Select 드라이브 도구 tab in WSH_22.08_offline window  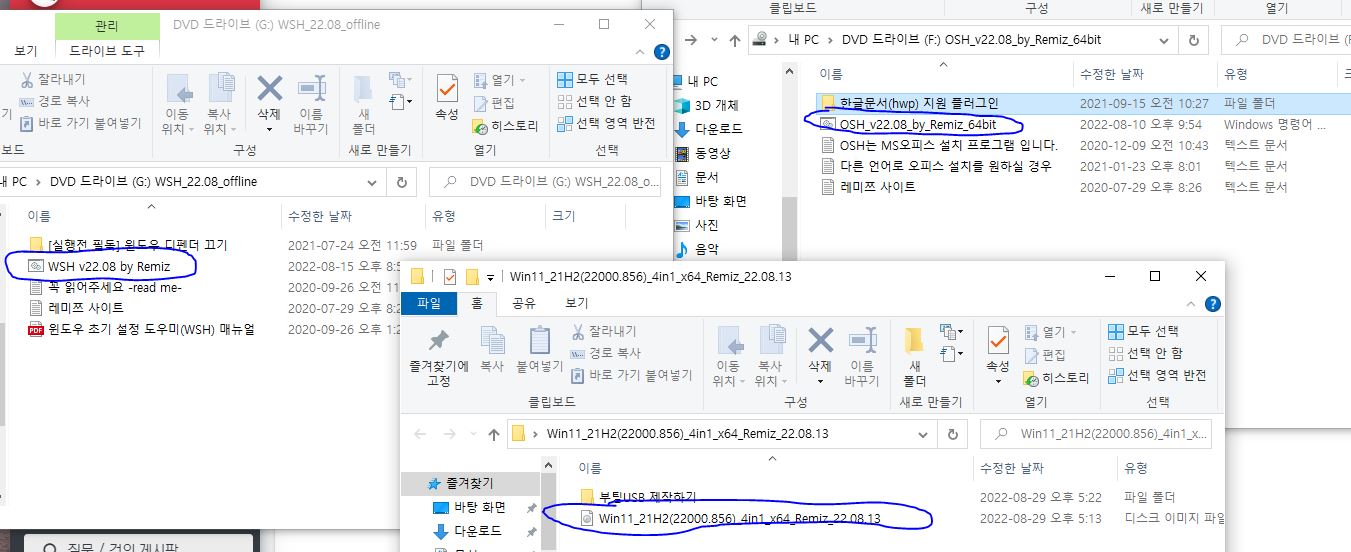coord(107,50)
